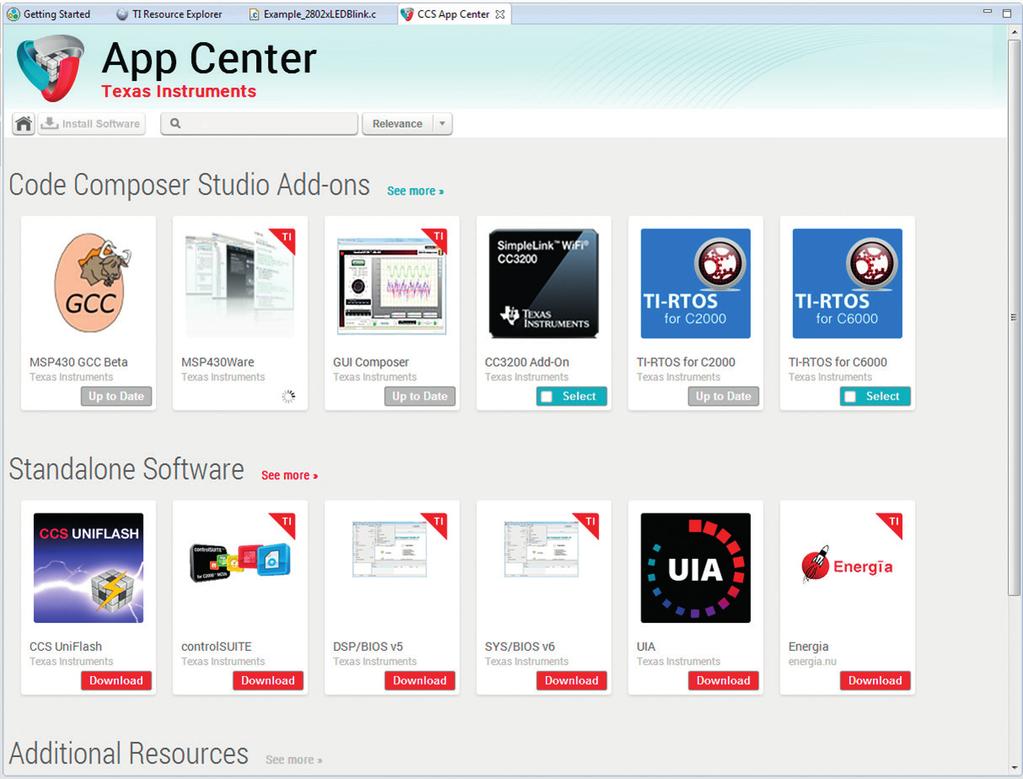See more Additional Resources

(294, 759)
